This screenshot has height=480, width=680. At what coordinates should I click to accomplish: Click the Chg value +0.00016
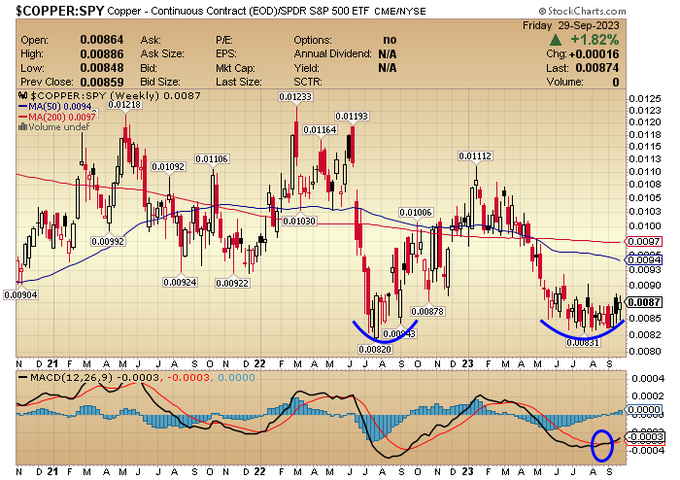coord(594,54)
